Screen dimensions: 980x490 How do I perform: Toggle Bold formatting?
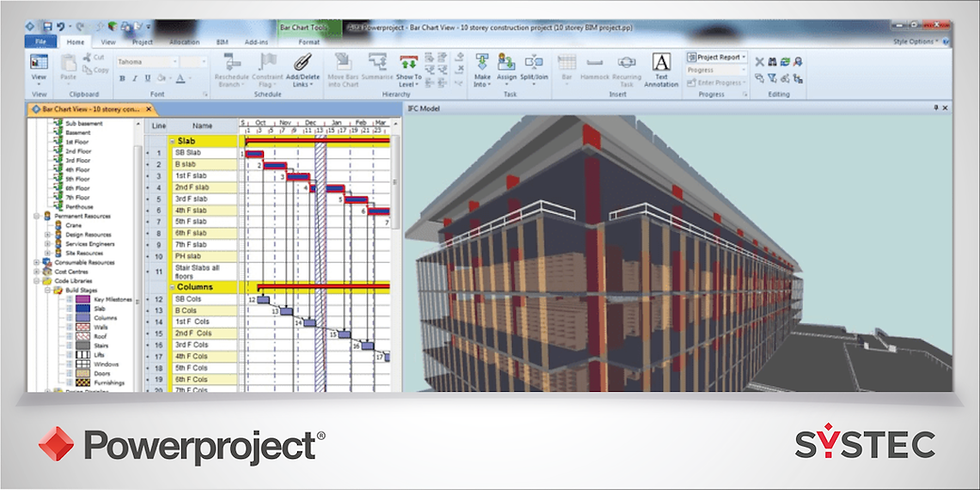click(122, 79)
